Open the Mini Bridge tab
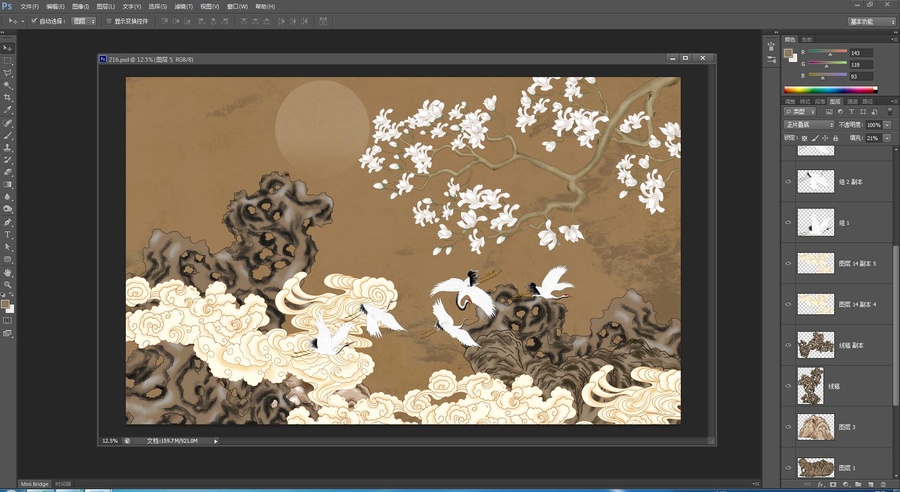 point(36,485)
